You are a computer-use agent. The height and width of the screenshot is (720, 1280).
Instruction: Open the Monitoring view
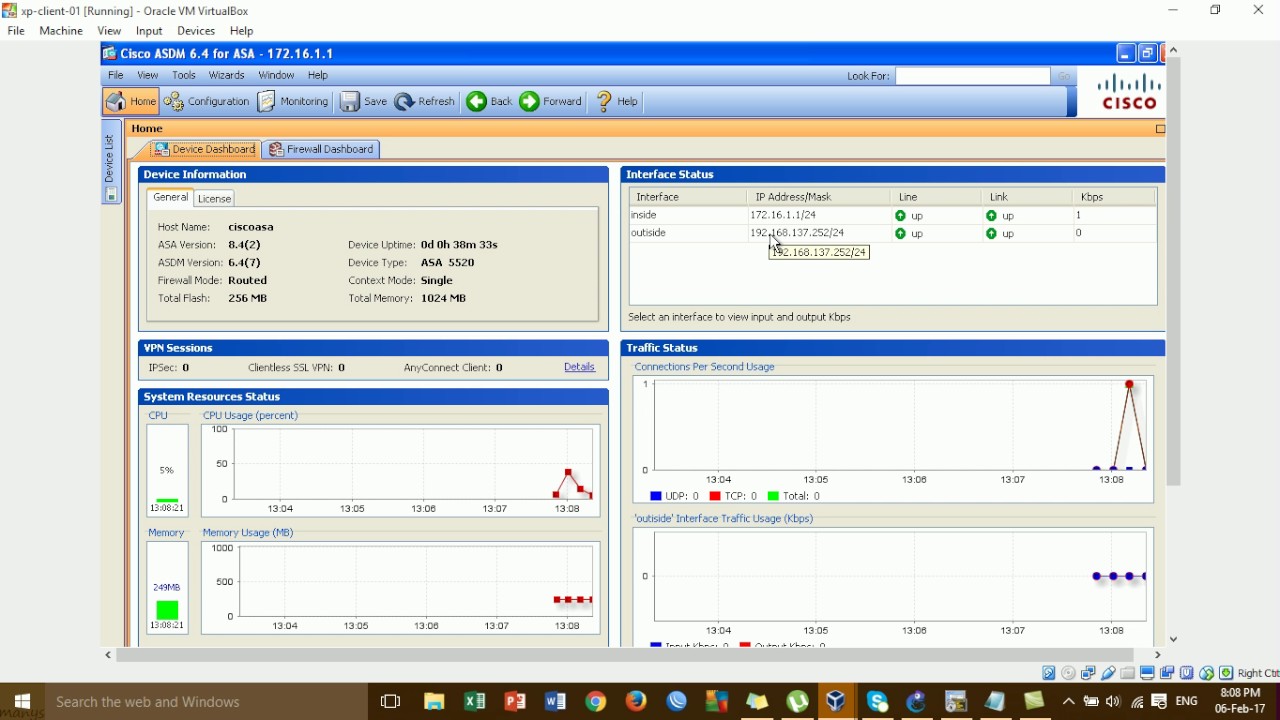pyautogui.click(x=293, y=101)
